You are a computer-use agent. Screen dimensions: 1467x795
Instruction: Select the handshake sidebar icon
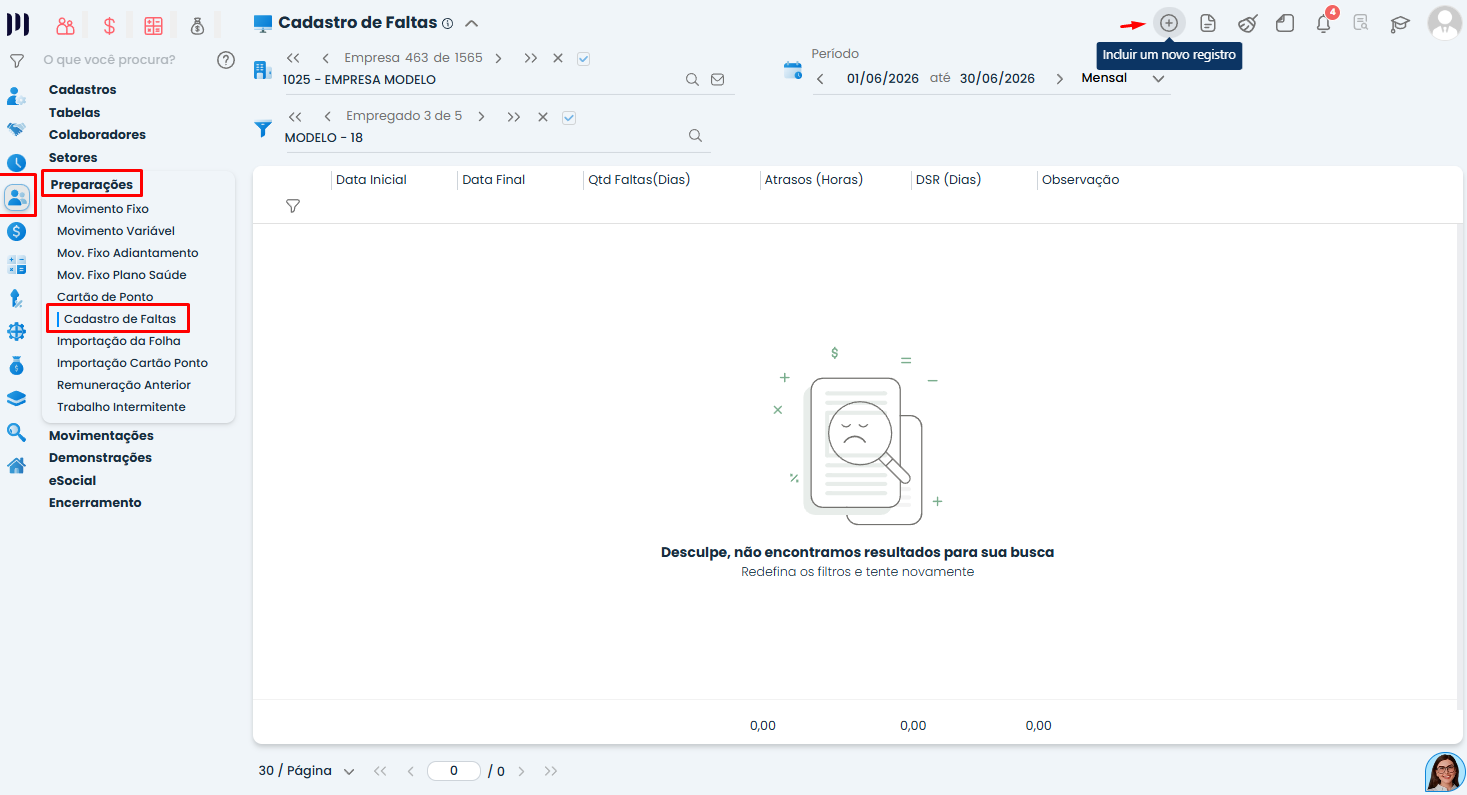16,129
